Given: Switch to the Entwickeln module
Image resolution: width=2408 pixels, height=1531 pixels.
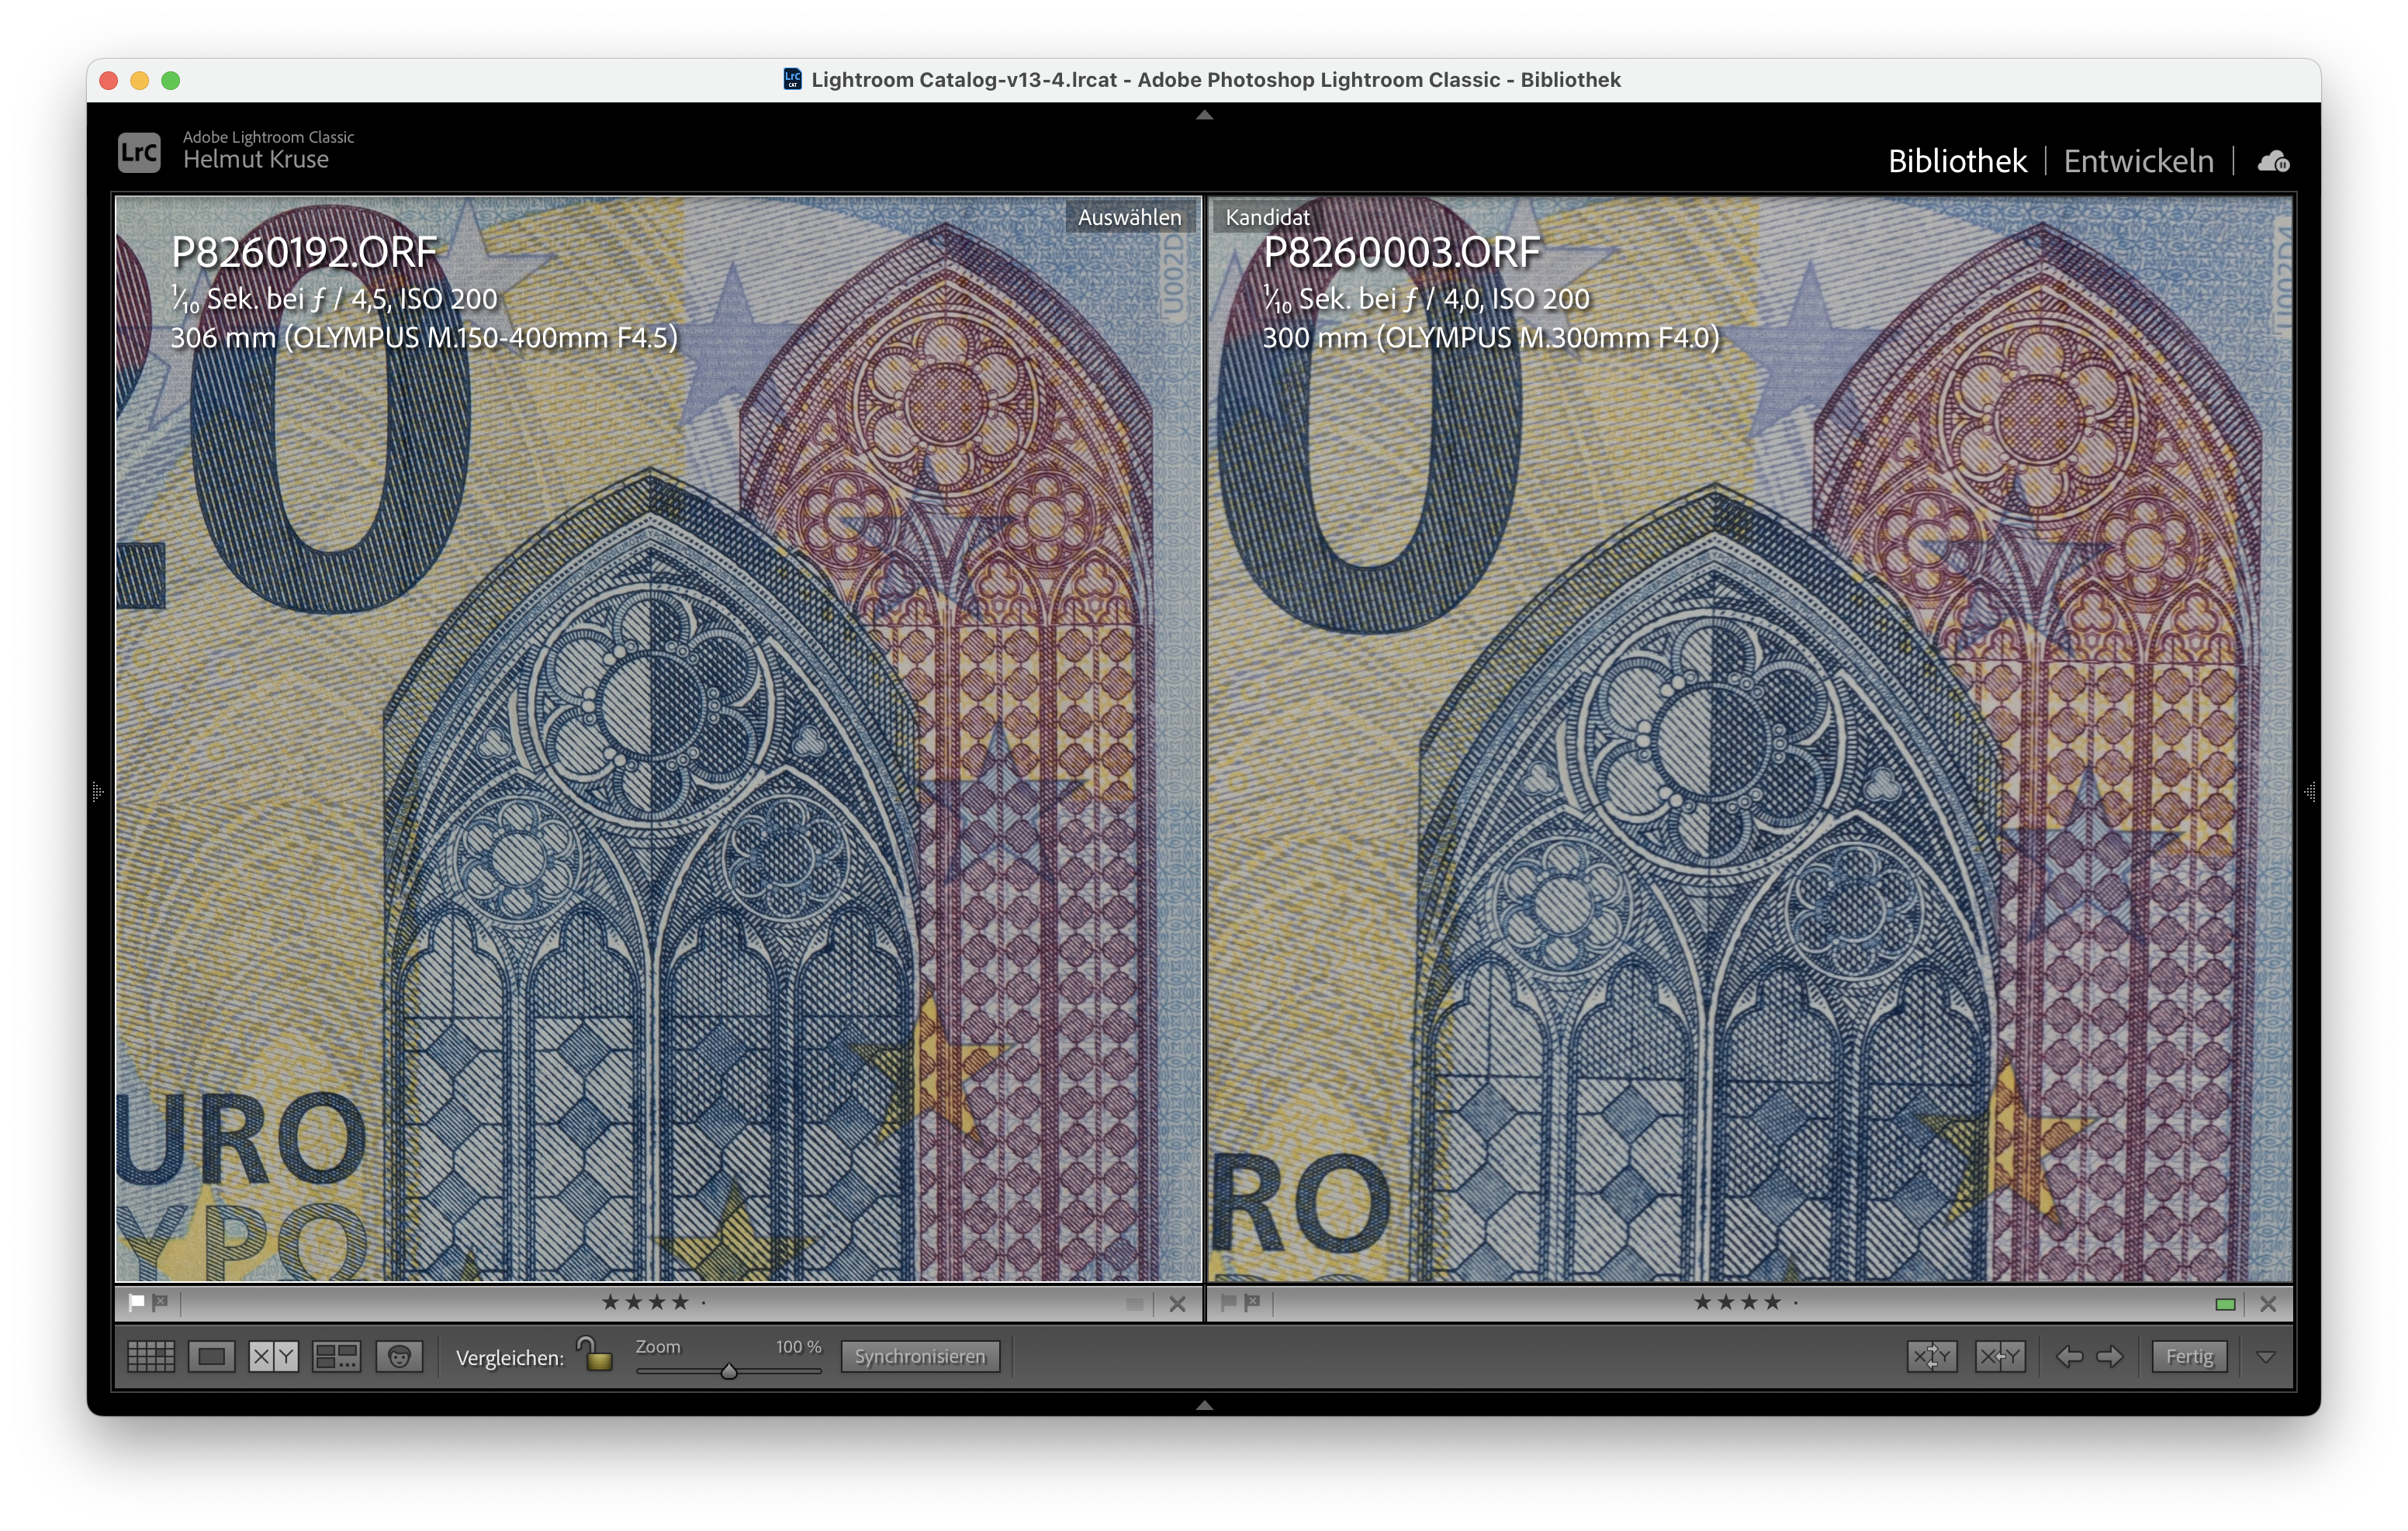Looking at the screenshot, I should coord(2138,161).
